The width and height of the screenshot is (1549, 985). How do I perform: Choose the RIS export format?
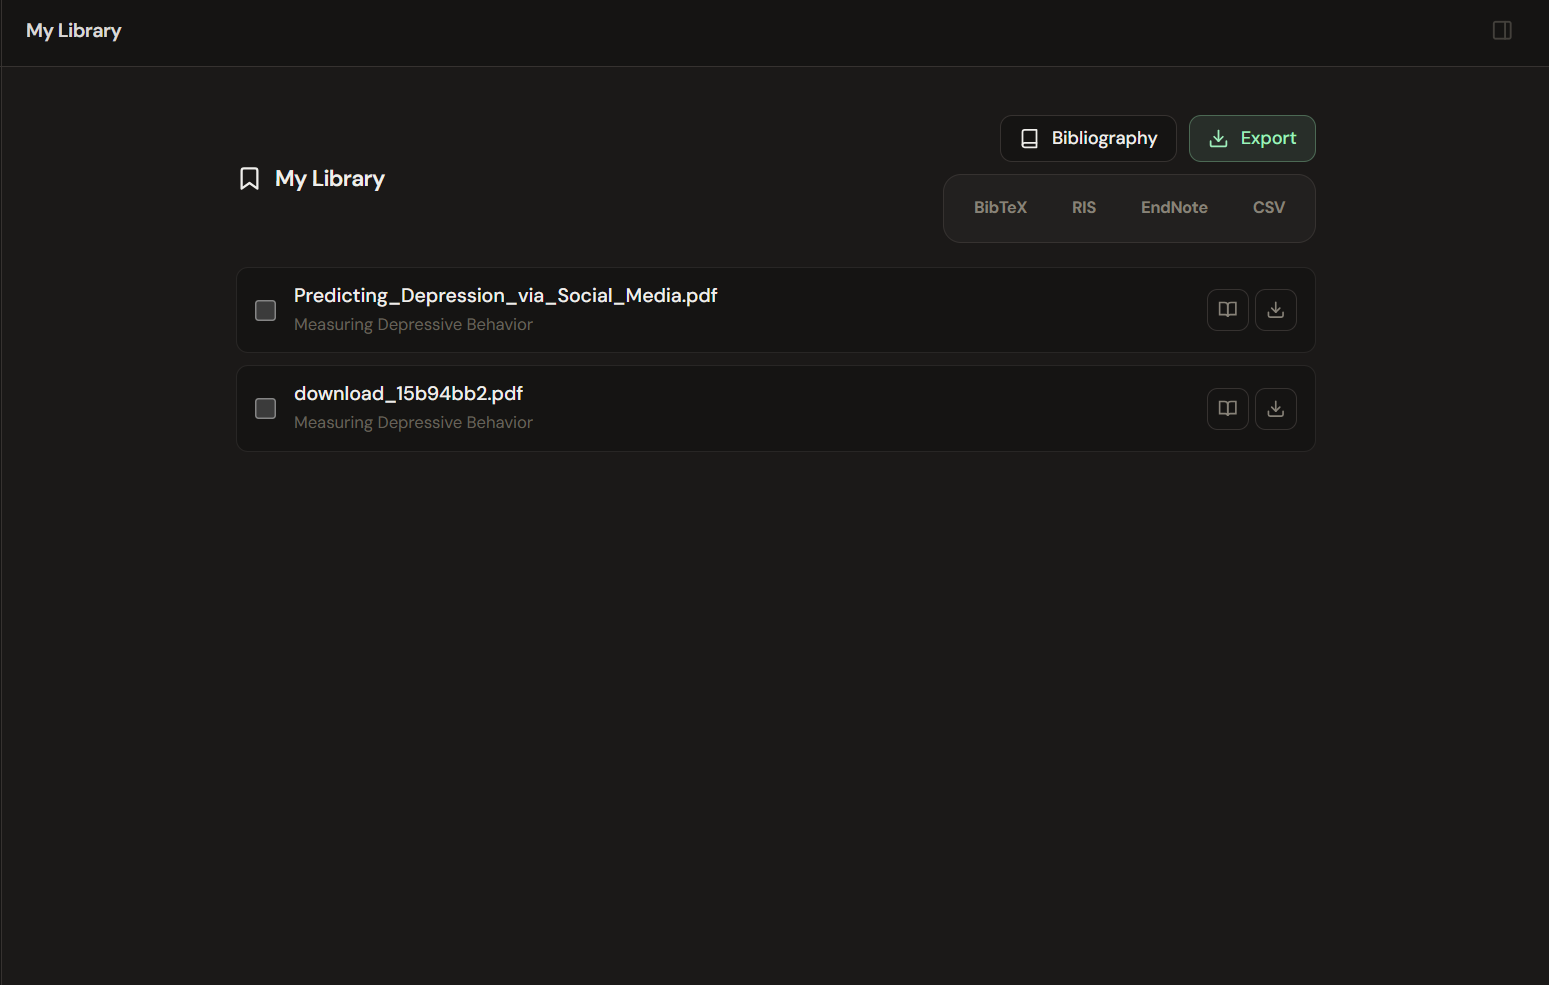(x=1084, y=208)
